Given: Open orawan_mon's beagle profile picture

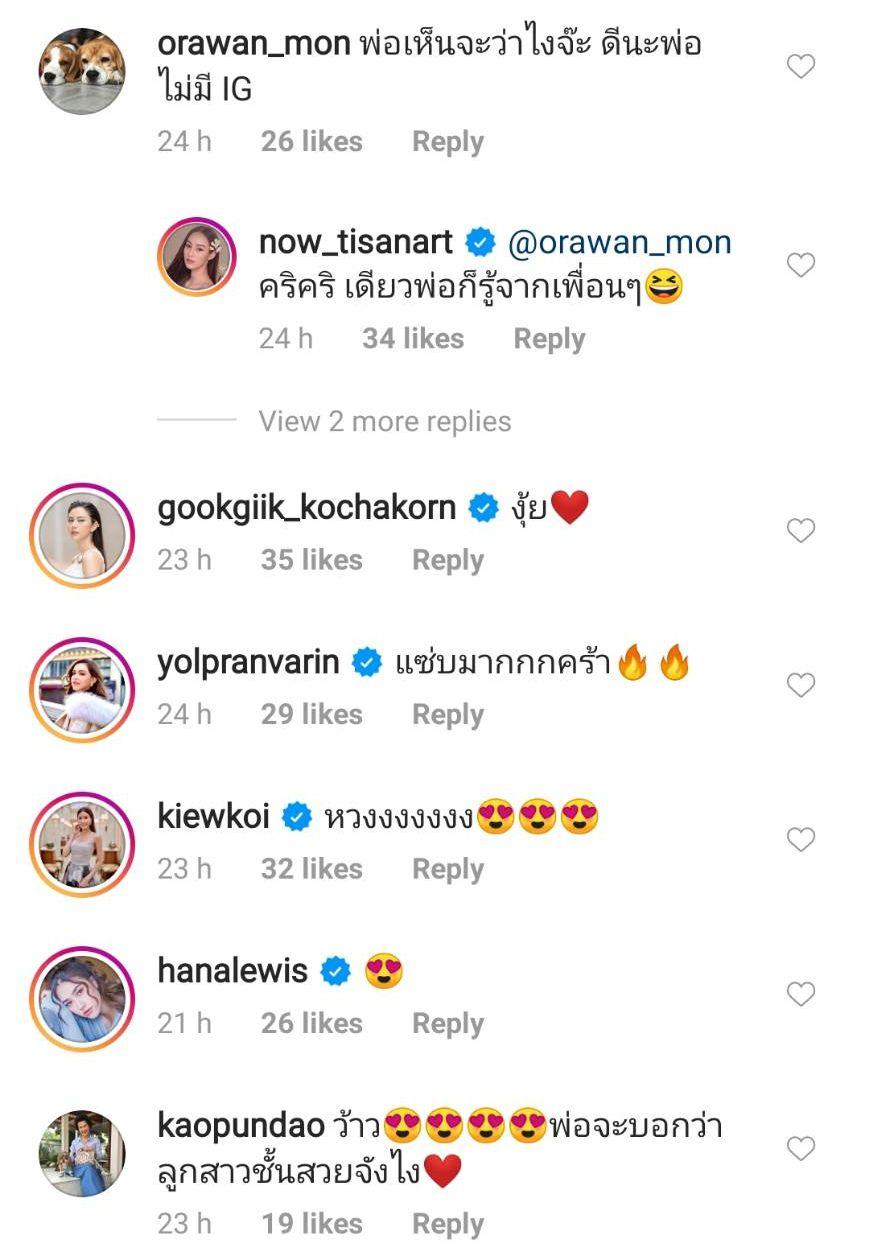Looking at the screenshot, I should coord(82,72).
